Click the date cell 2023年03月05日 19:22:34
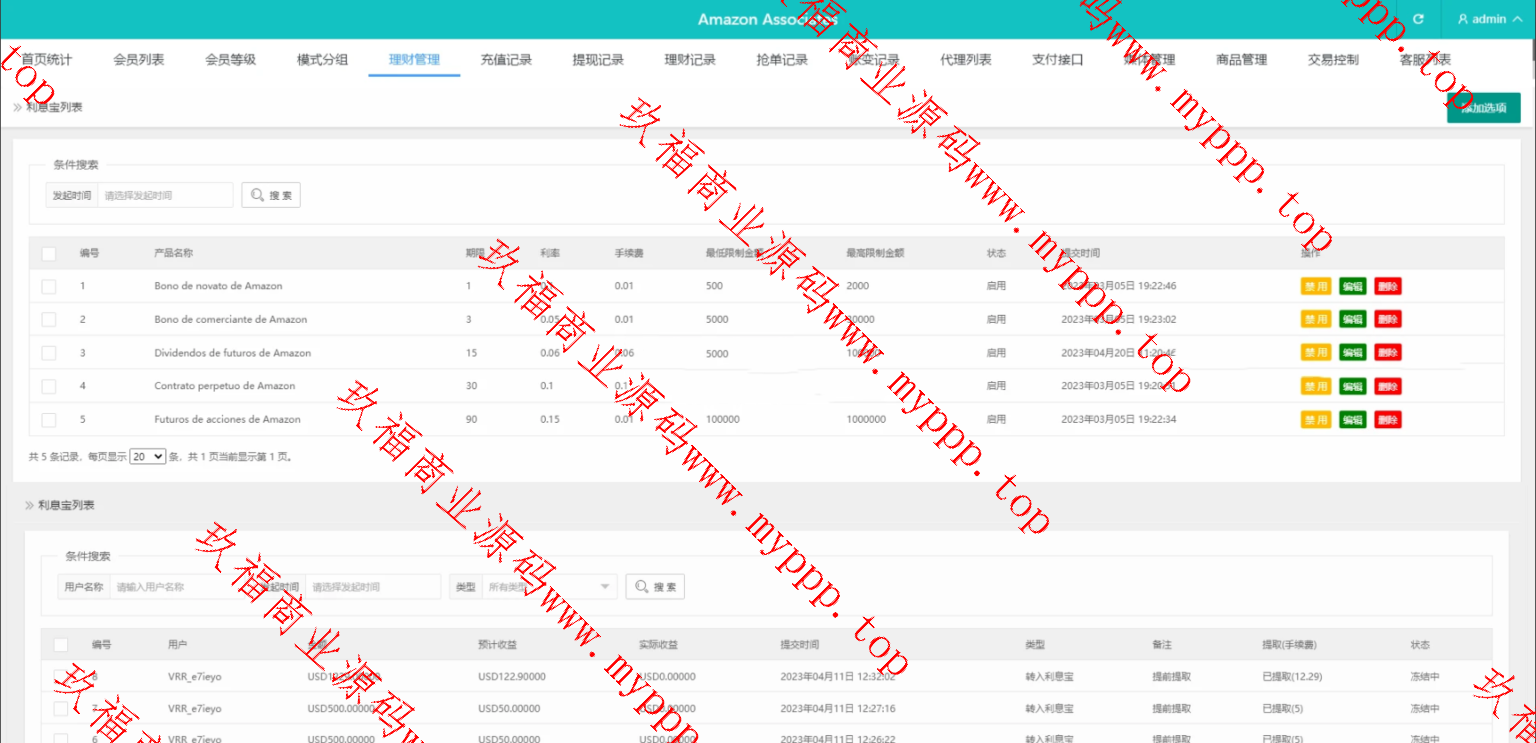The width and height of the screenshot is (1536, 743). (1118, 420)
